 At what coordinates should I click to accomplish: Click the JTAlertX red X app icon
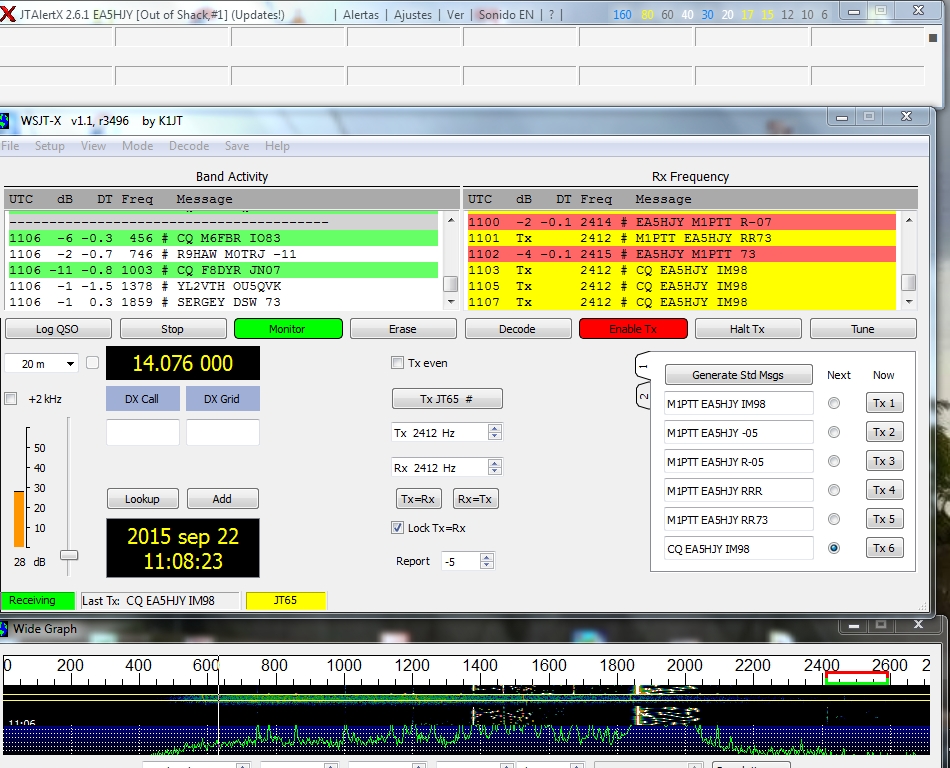coord(7,13)
